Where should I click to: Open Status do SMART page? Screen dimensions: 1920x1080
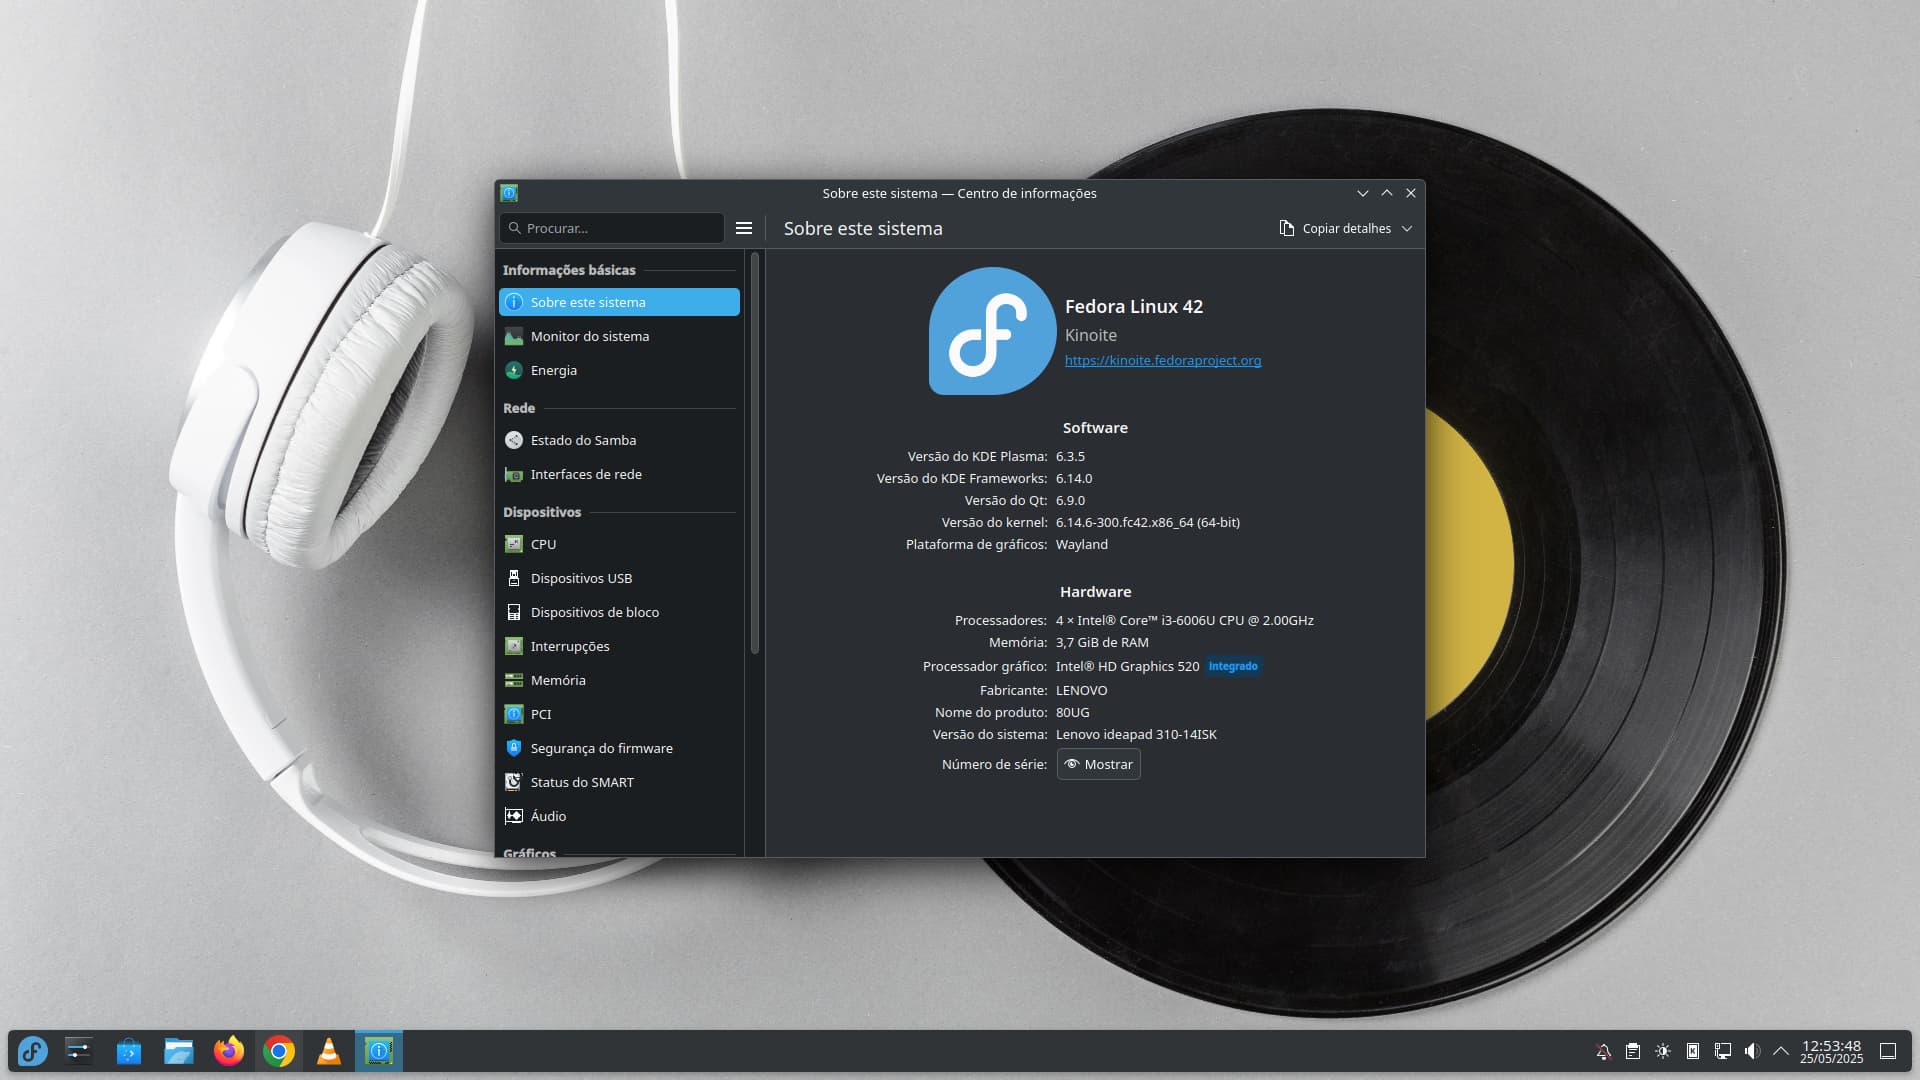619,782
